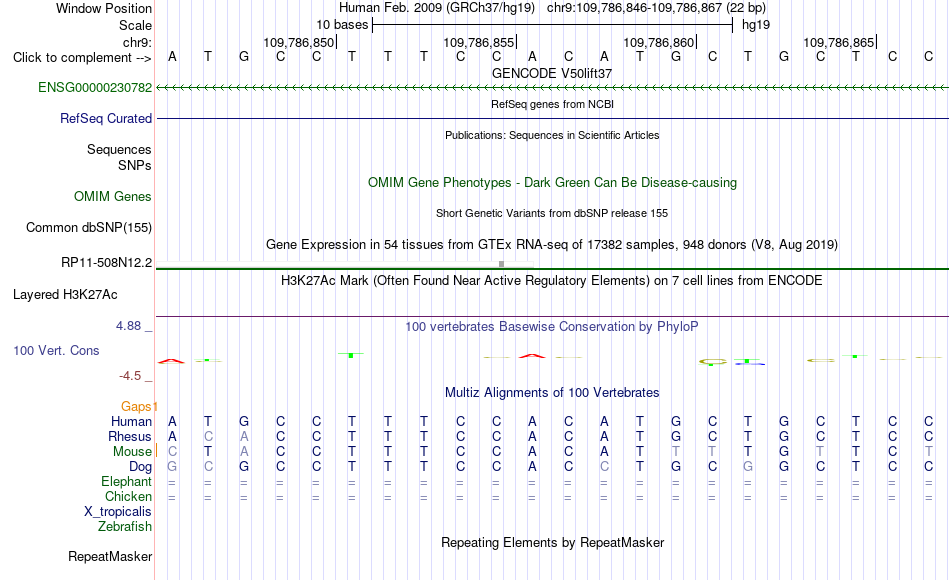Select the Rhesus species row label
This screenshot has width=950, height=580.
point(130,436)
